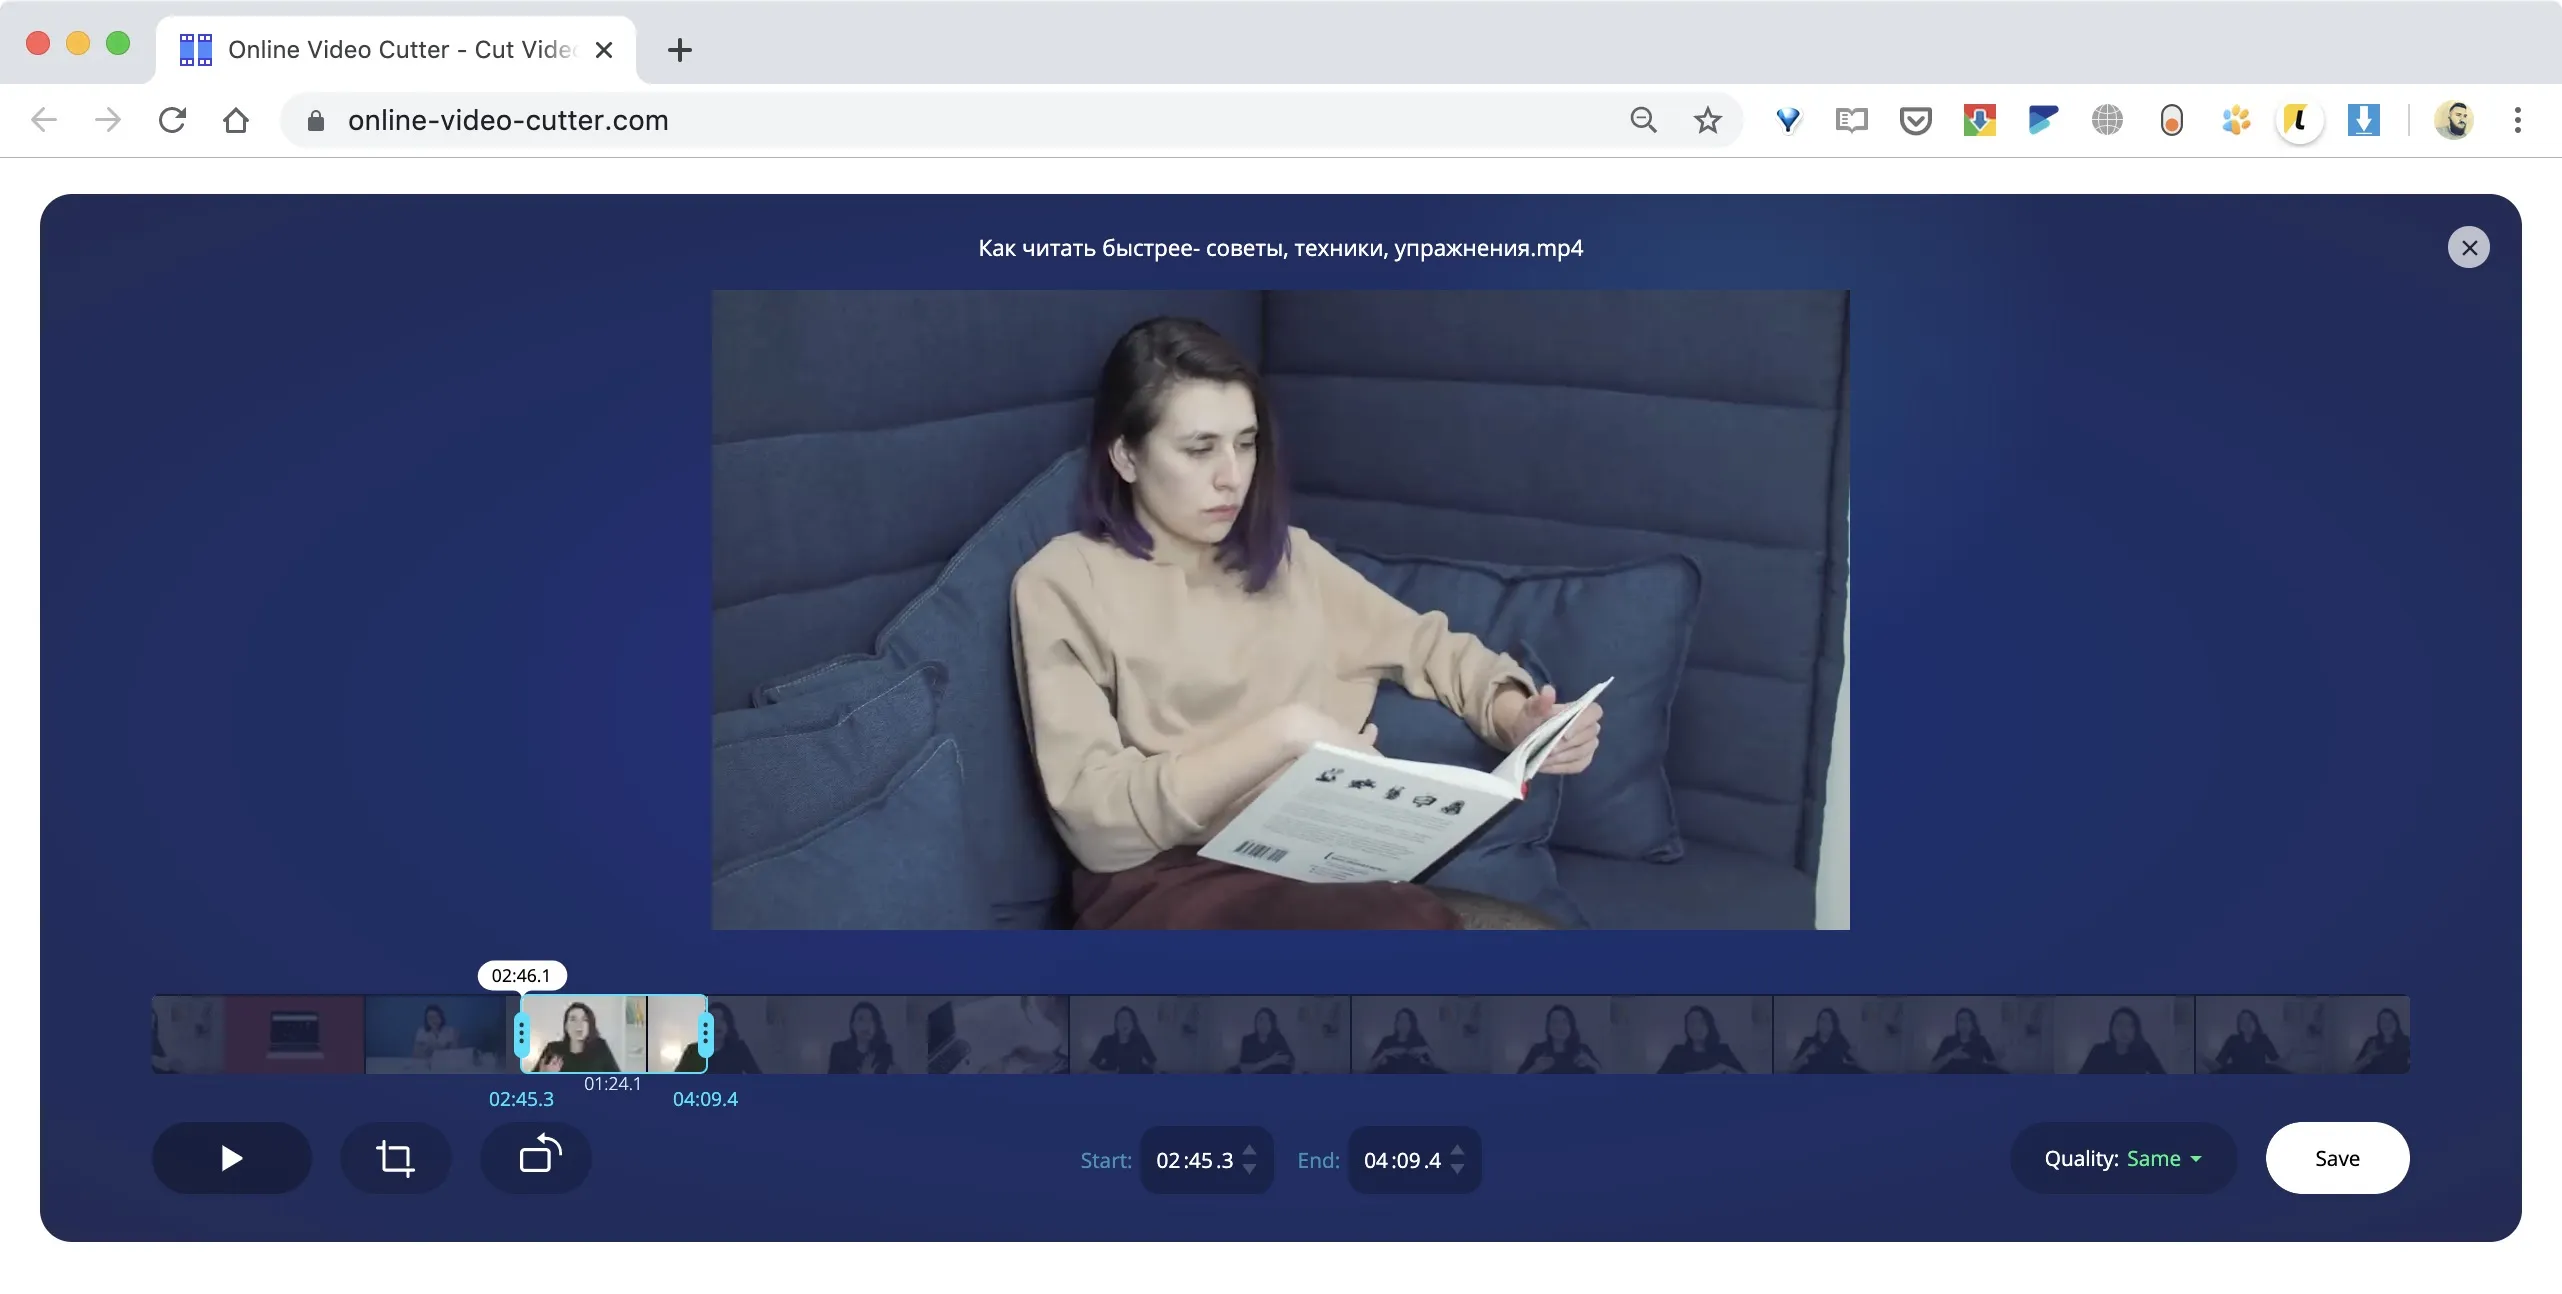Reload the page
The width and height of the screenshot is (2562, 1294).
pyautogui.click(x=172, y=121)
